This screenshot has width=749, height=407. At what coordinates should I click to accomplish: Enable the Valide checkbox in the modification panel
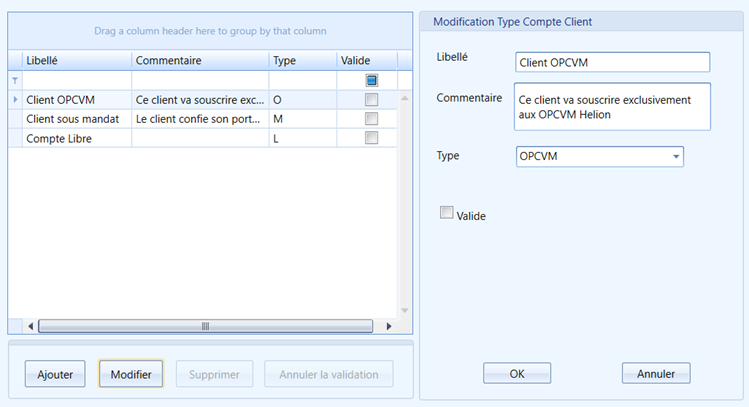click(447, 213)
